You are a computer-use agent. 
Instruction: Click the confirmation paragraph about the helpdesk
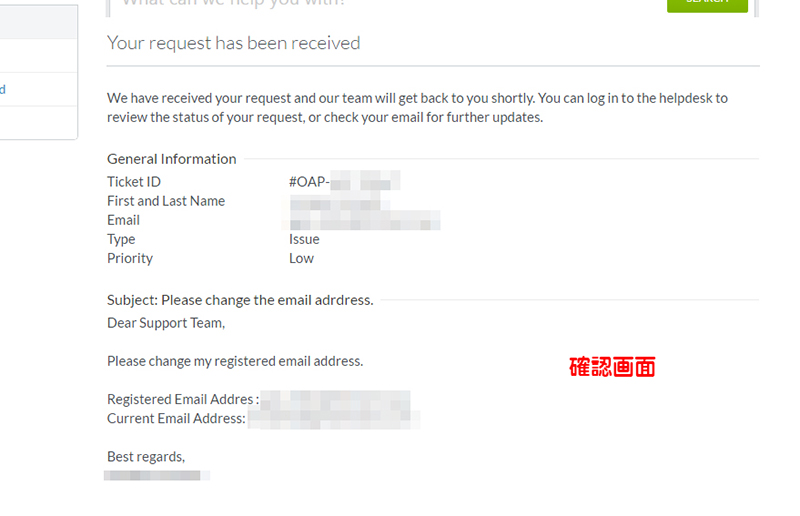coord(417,107)
